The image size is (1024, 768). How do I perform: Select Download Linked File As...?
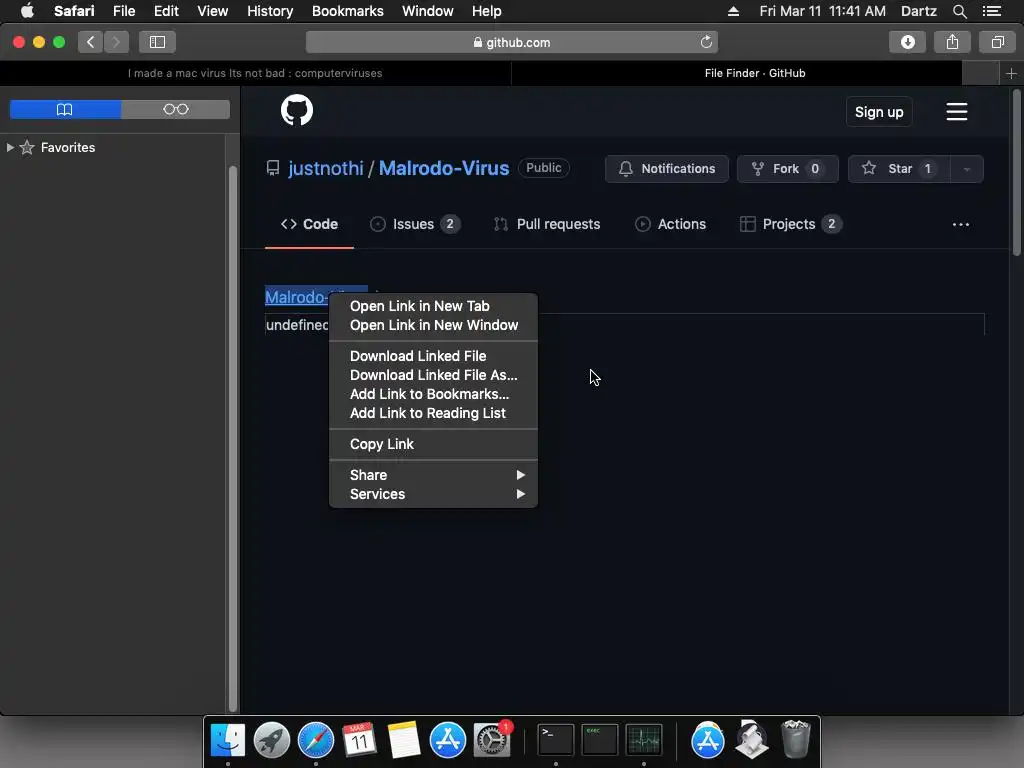433,375
